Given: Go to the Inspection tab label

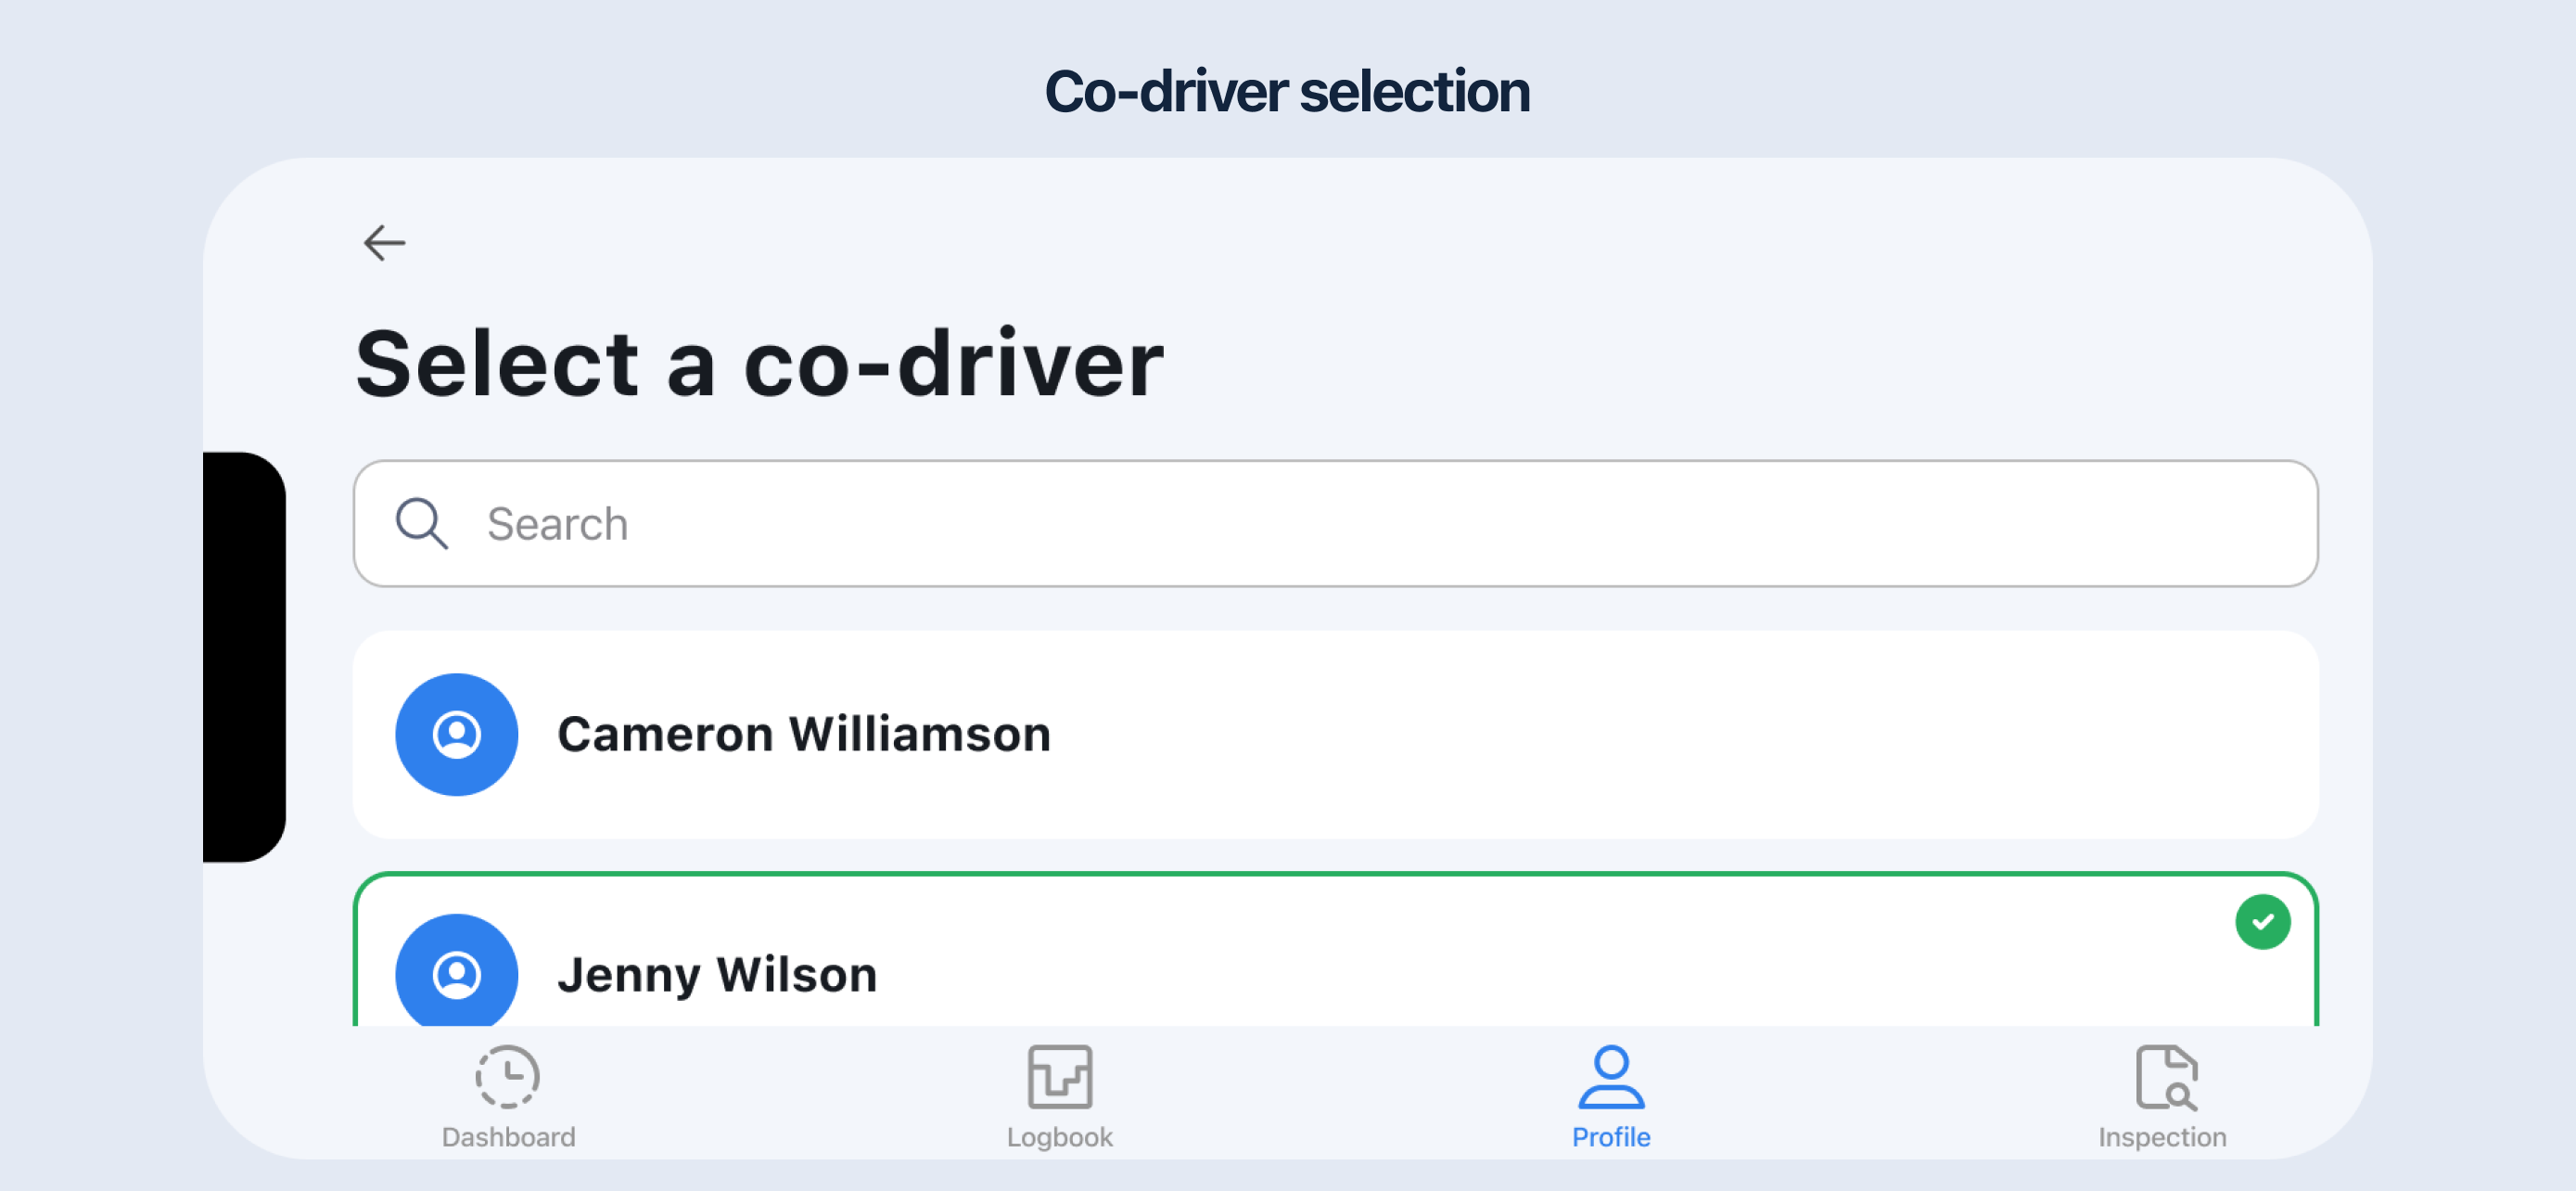Looking at the screenshot, I should 2162,1137.
